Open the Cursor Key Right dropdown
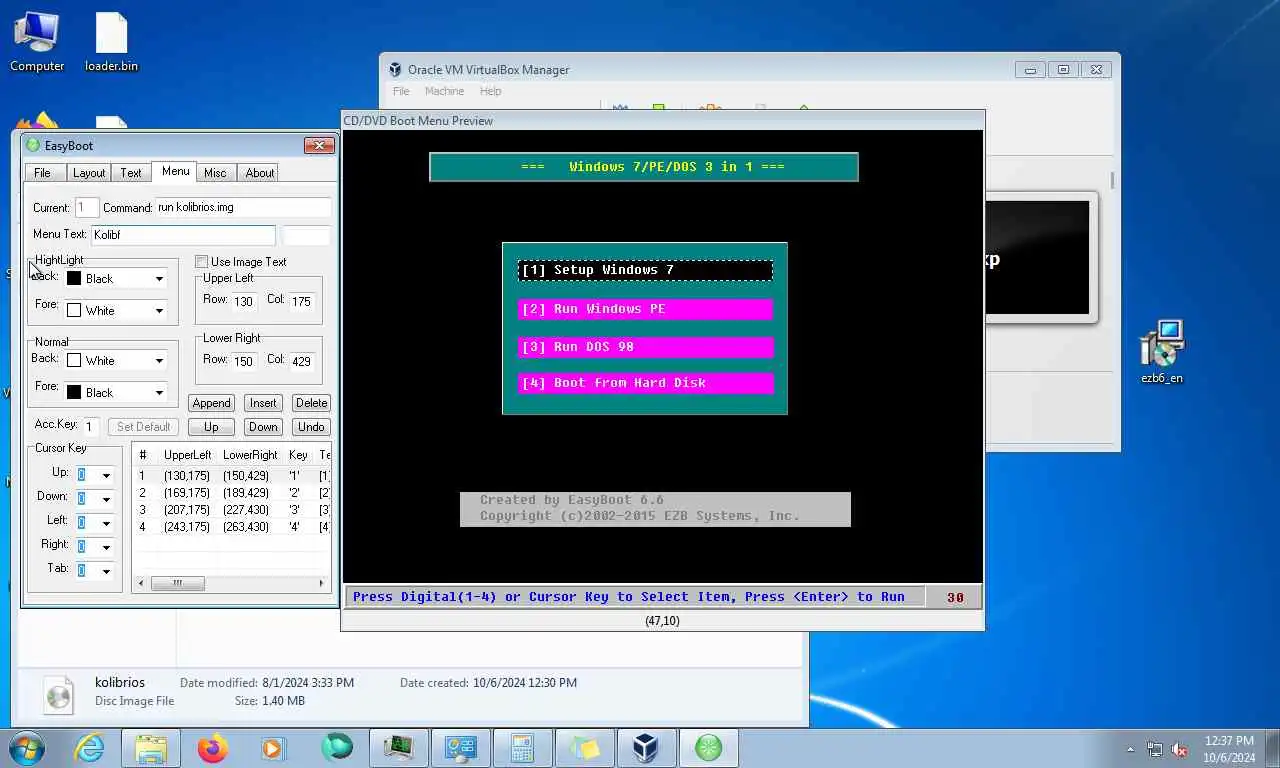The image size is (1280, 768). (106, 547)
